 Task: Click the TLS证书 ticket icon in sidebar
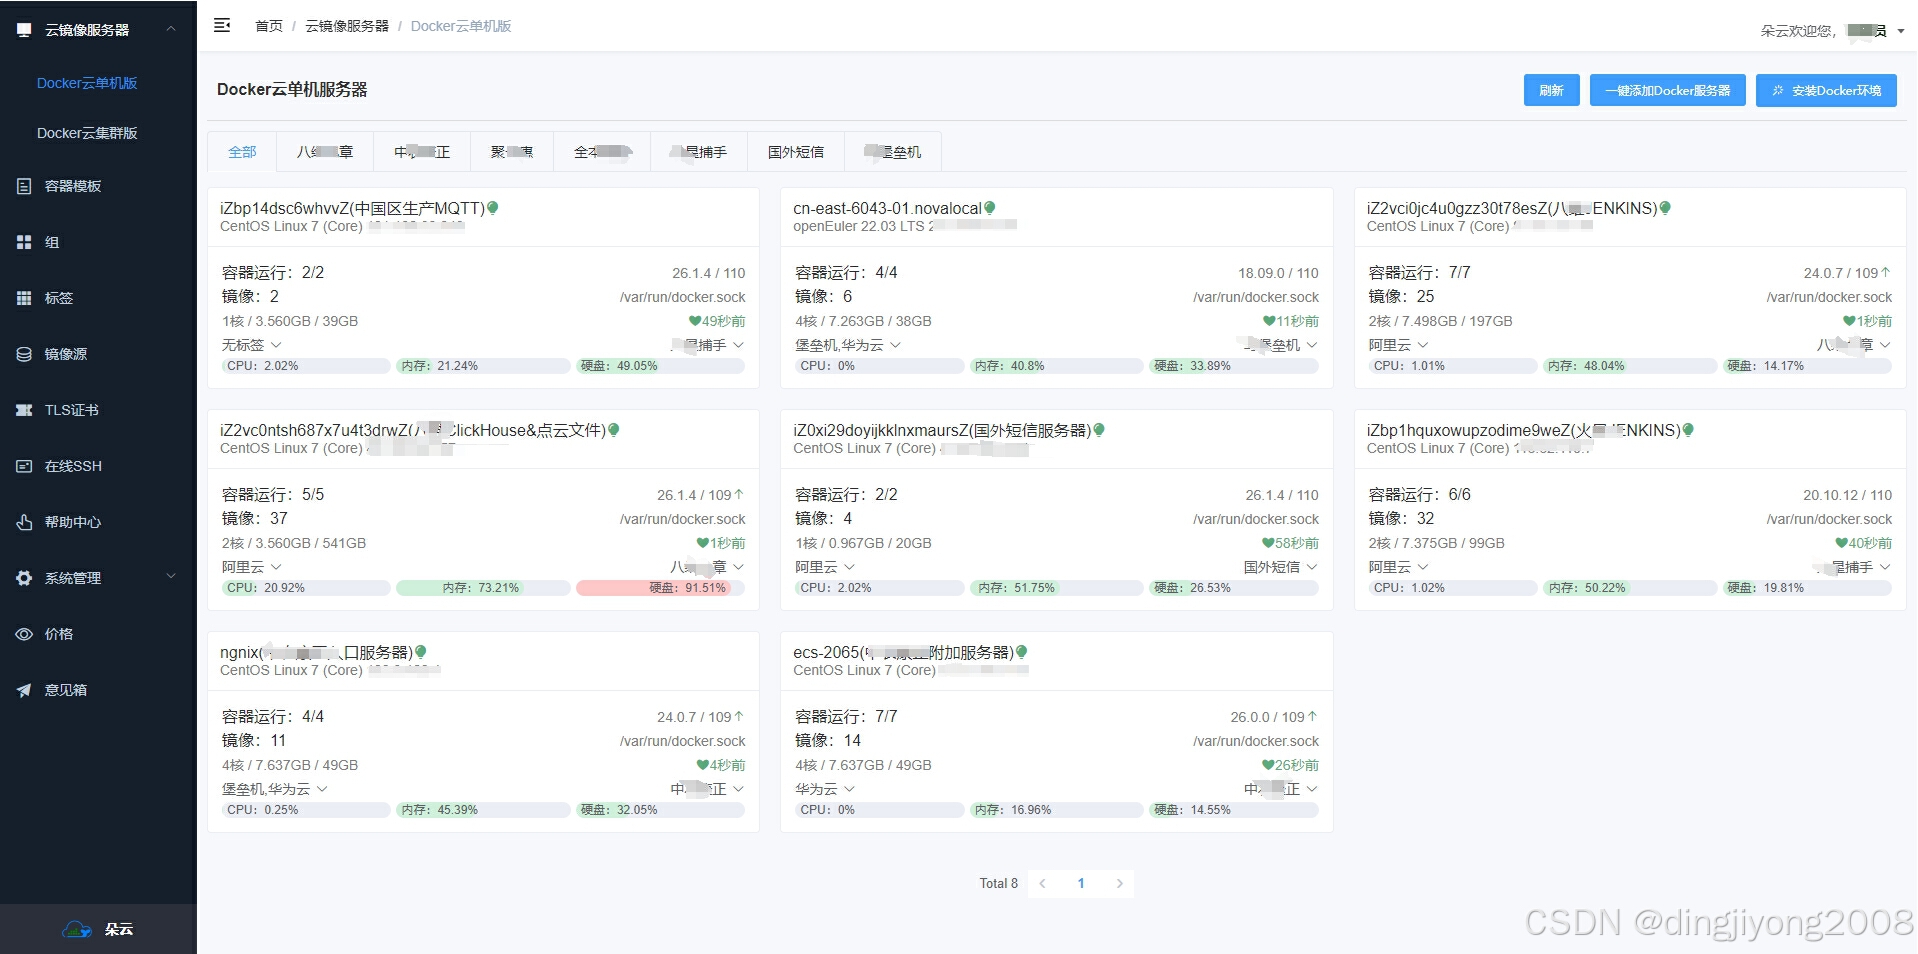(24, 410)
